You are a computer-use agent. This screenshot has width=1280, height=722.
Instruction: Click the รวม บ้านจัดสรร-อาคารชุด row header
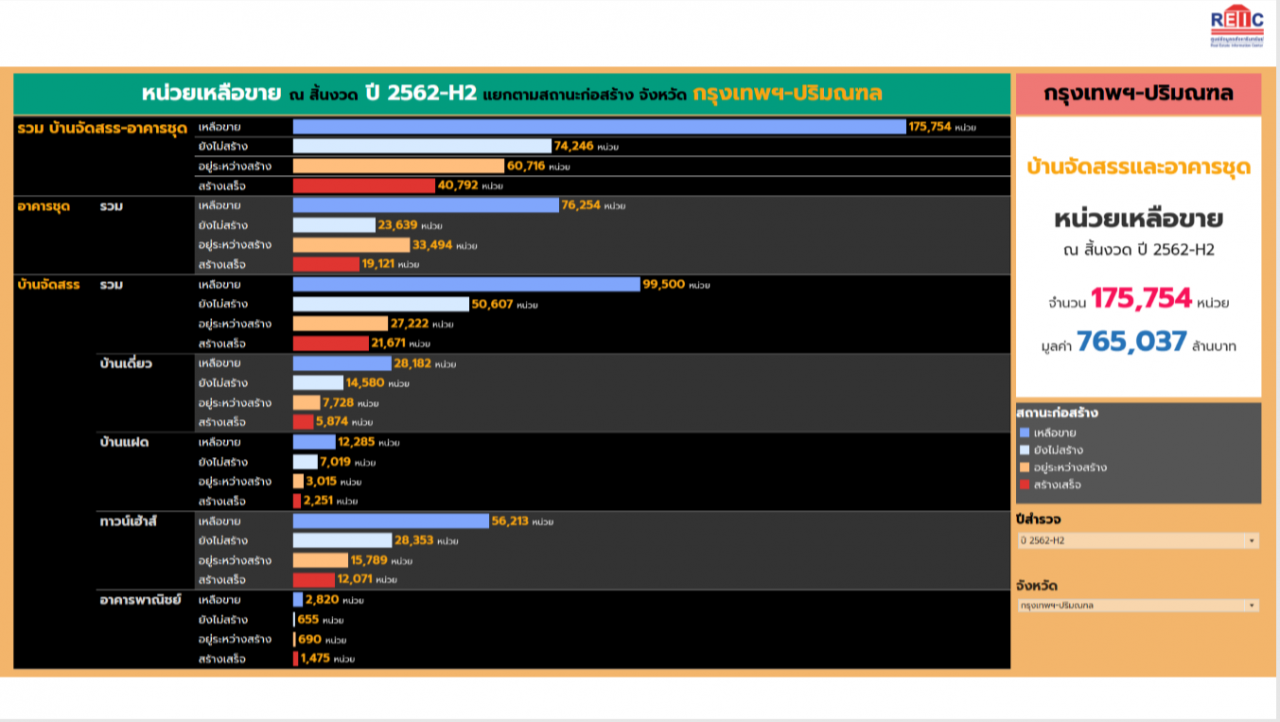[x=104, y=127]
